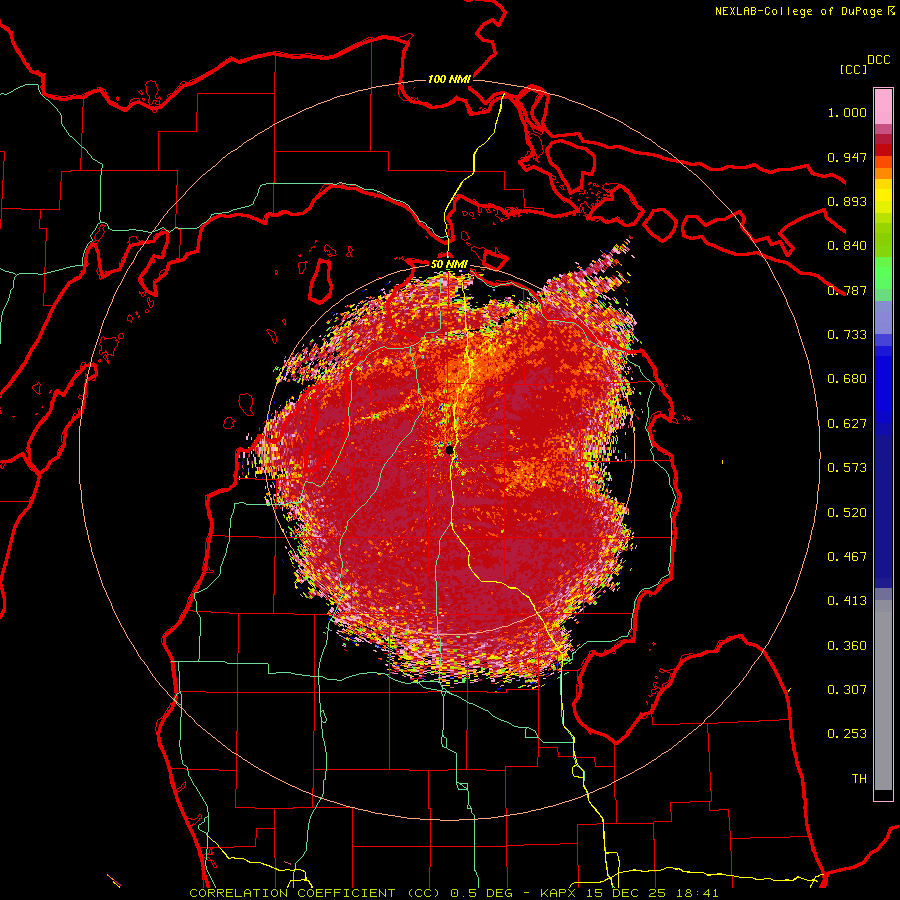900x900 pixels.
Task: Click the 0.360 color scale value
Action: (x=847, y=646)
